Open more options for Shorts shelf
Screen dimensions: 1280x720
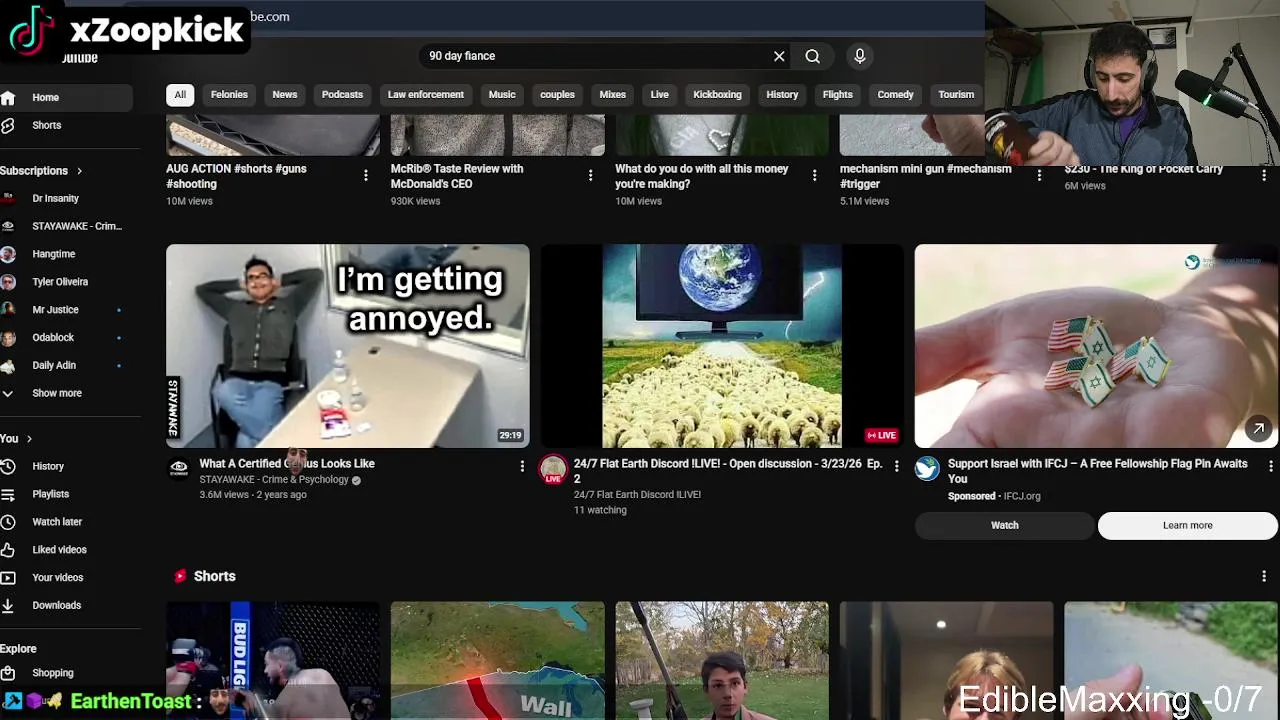1264,576
